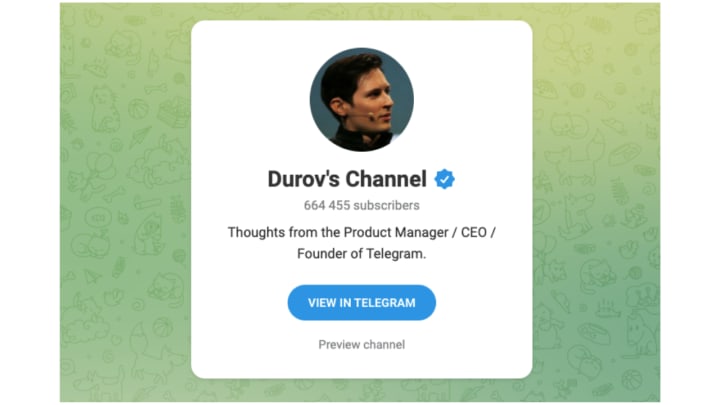Click the headset microphone in profile photo
720x405 pixels.
tap(371, 116)
